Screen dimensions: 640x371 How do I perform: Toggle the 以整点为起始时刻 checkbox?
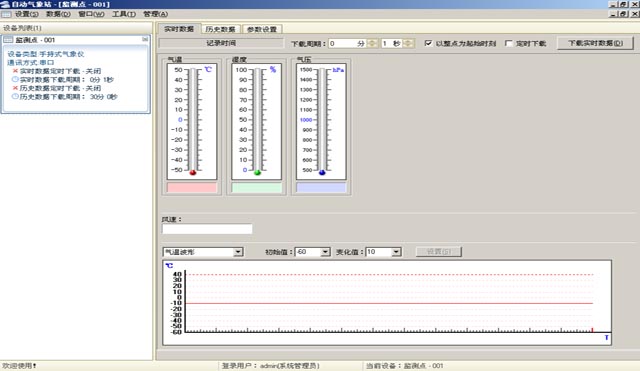pyautogui.click(x=428, y=43)
